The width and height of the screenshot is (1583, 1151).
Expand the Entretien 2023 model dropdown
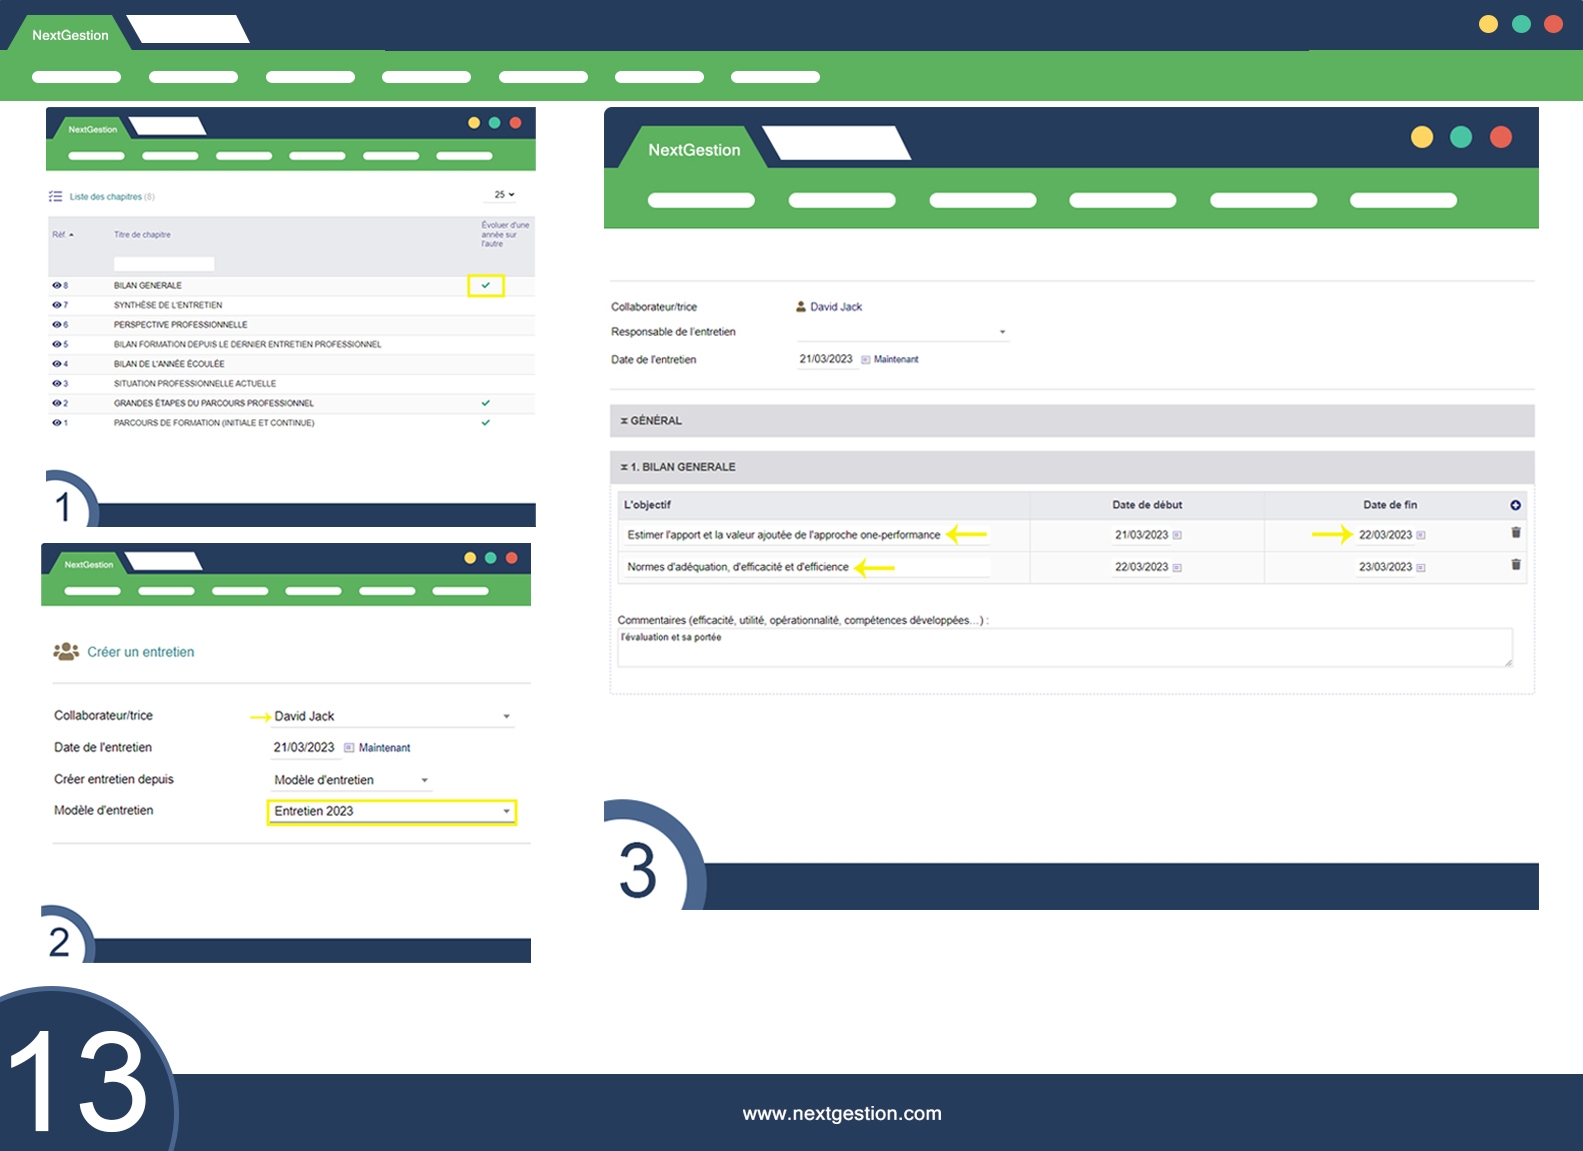(x=506, y=811)
